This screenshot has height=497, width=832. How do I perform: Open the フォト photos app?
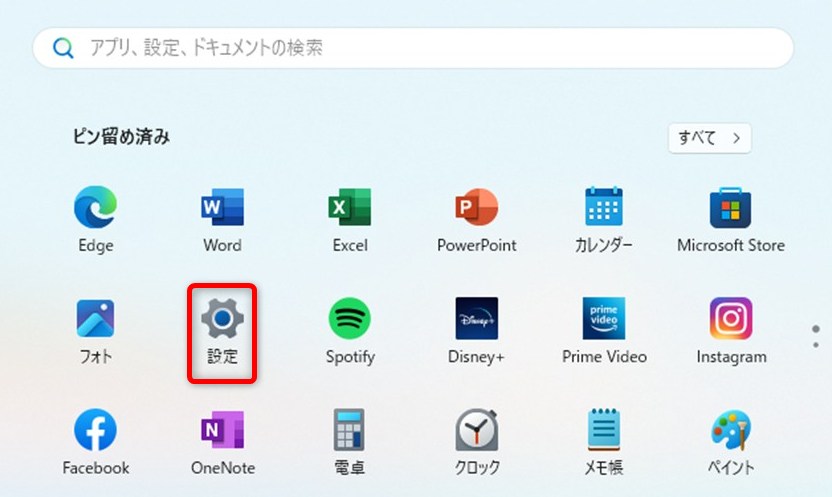tap(96, 332)
